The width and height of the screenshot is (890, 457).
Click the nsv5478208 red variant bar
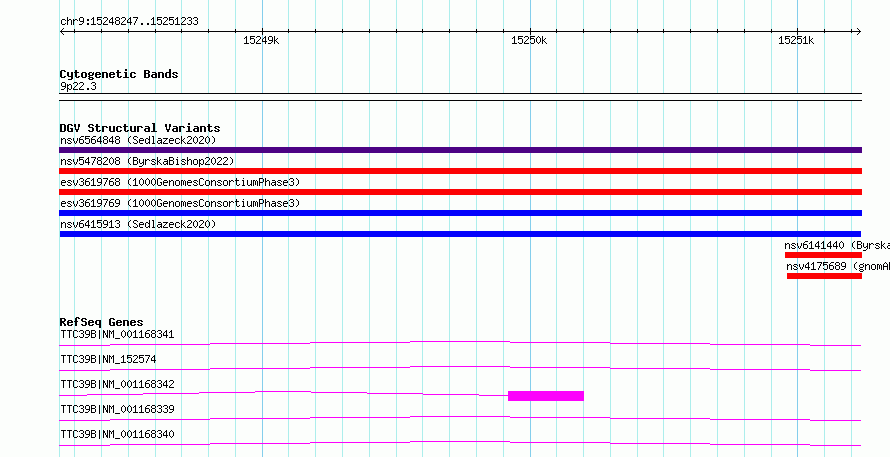click(460, 171)
